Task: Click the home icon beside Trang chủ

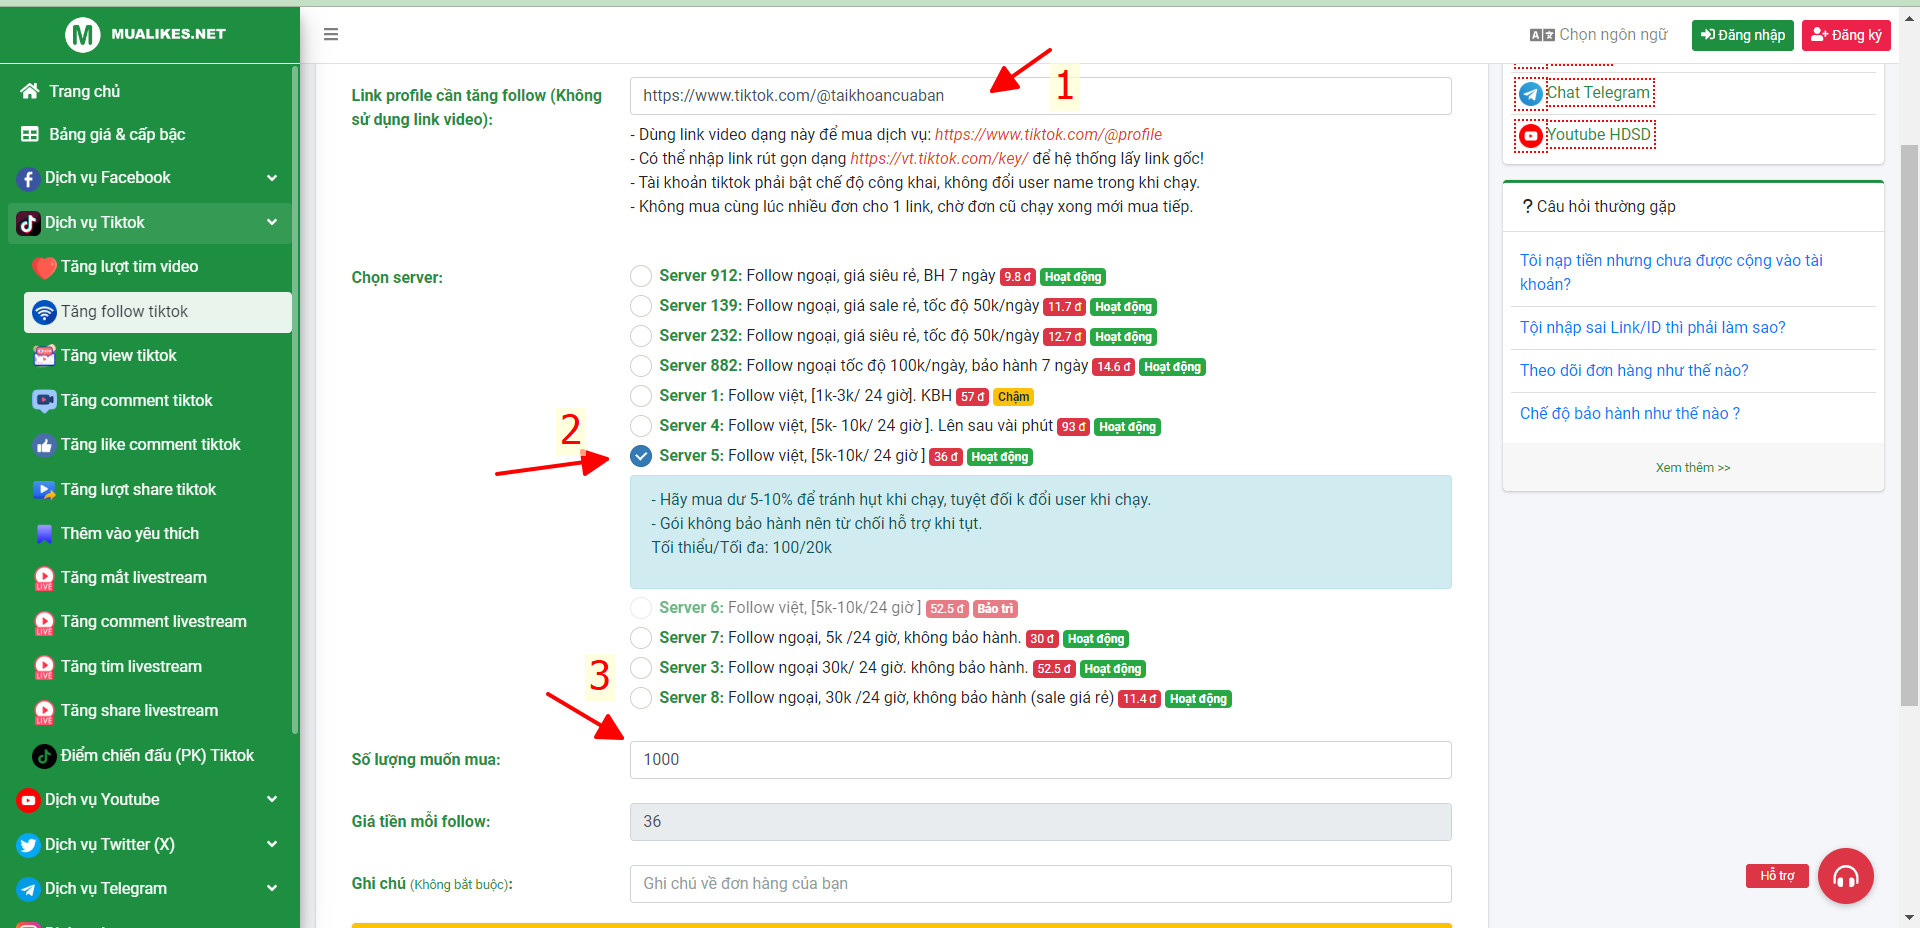Action: (30, 91)
